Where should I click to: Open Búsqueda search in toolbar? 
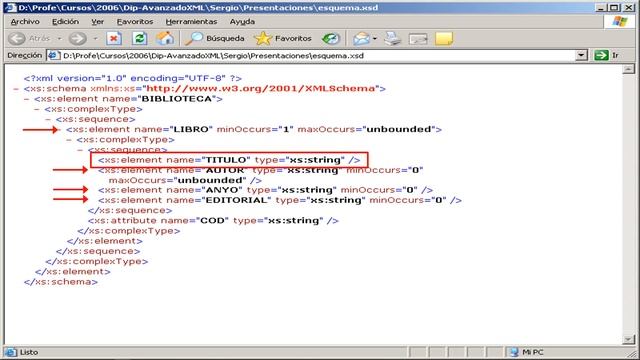point(215,38)
